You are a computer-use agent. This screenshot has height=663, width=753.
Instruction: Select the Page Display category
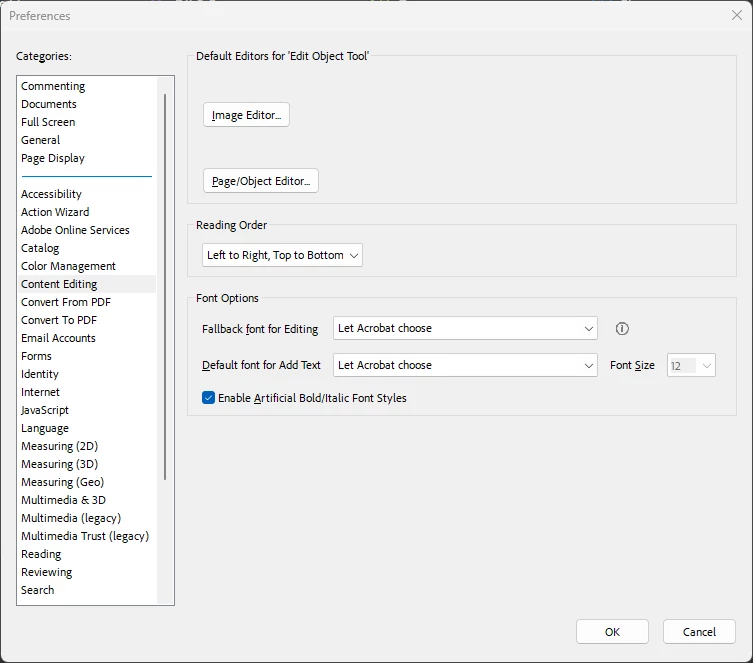(x=87, y=158)
